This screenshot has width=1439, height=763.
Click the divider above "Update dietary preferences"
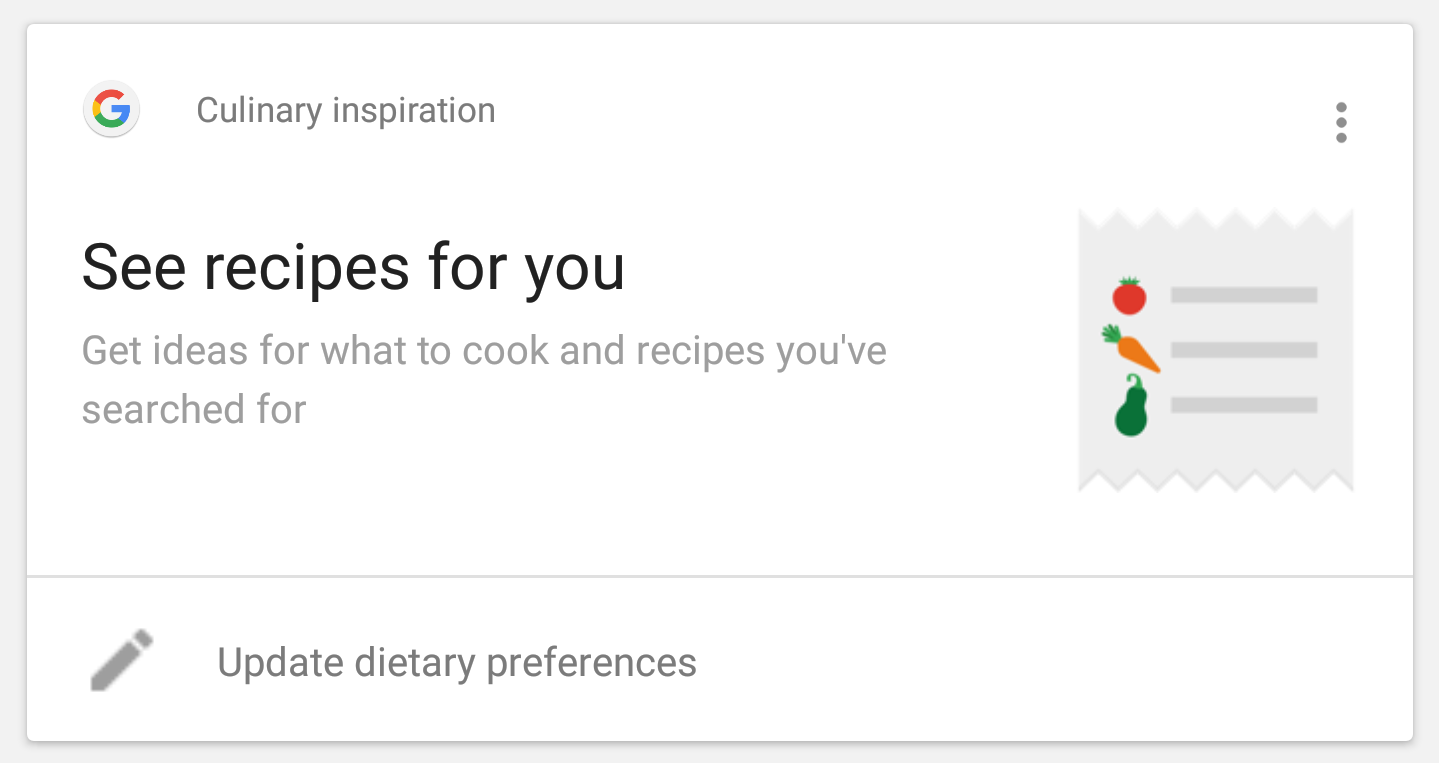click(720, 576)
